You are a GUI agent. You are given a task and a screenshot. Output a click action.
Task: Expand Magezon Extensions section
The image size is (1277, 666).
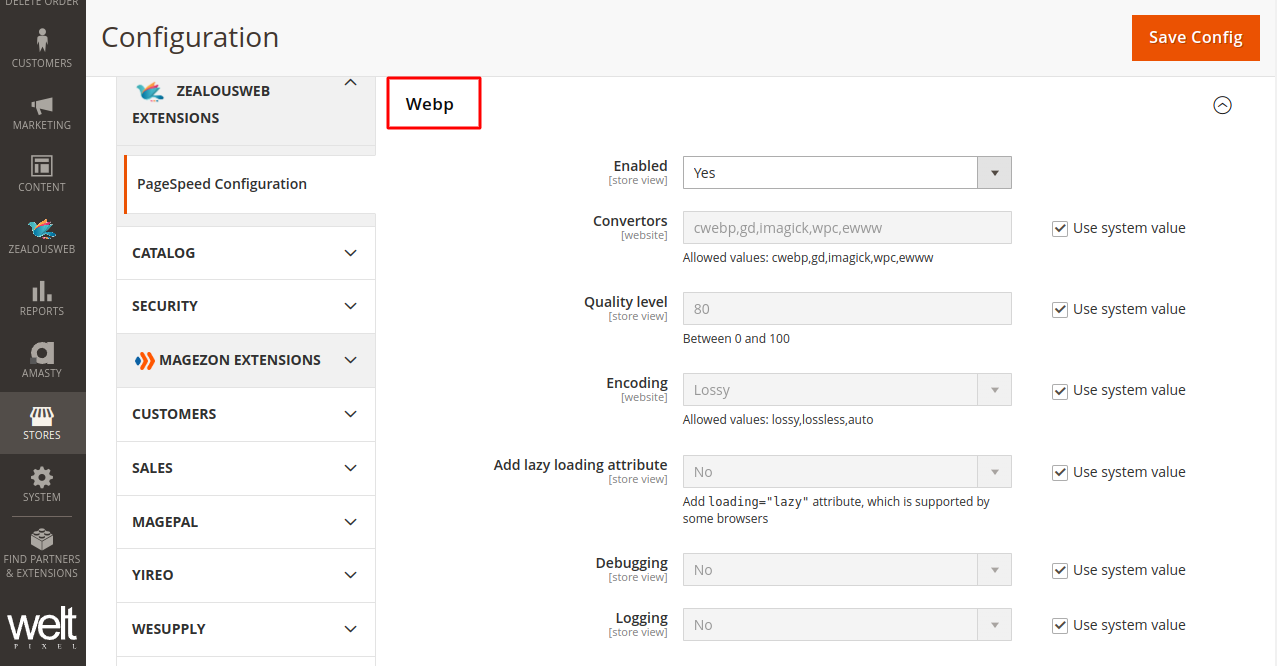point(245,360)
